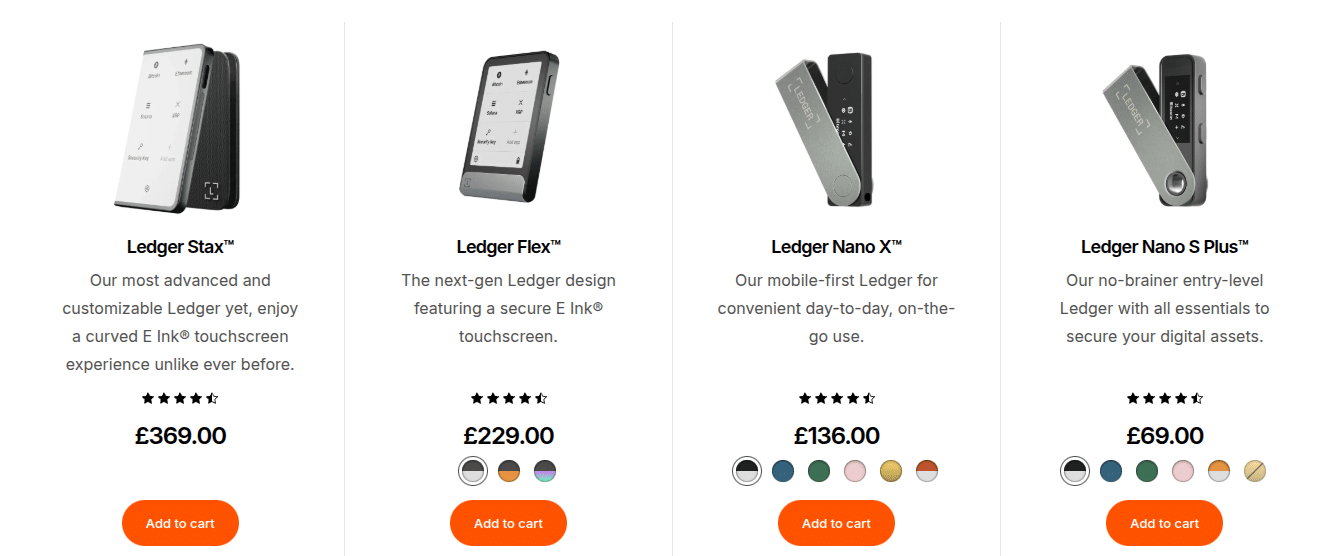
Task: Pick pink swatch for Ledger Nano X
Action: tap(855, 471)
